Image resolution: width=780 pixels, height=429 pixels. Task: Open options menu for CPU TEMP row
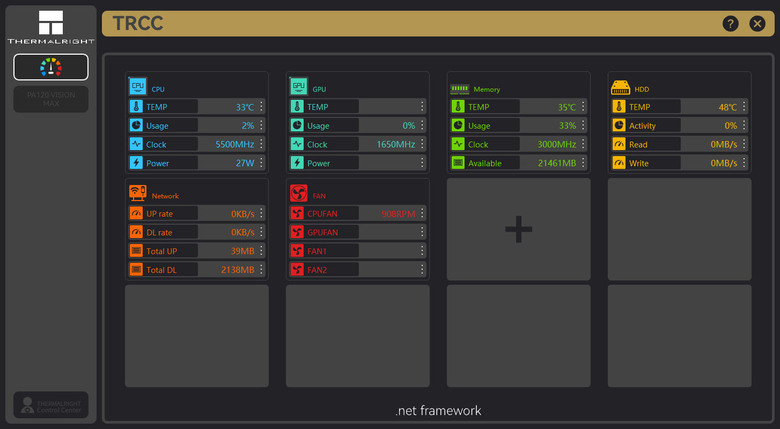[x=262, y=107]
